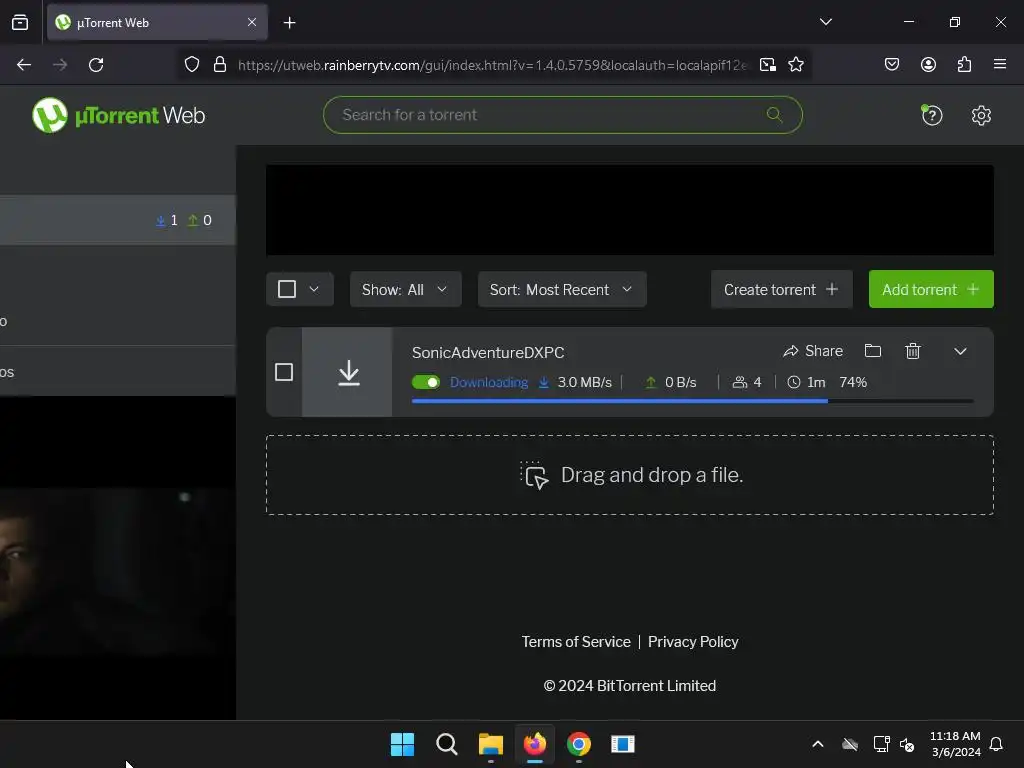Click the green Add torrent button
This screenshot has height=768, width=1024.
click(931, 289)
